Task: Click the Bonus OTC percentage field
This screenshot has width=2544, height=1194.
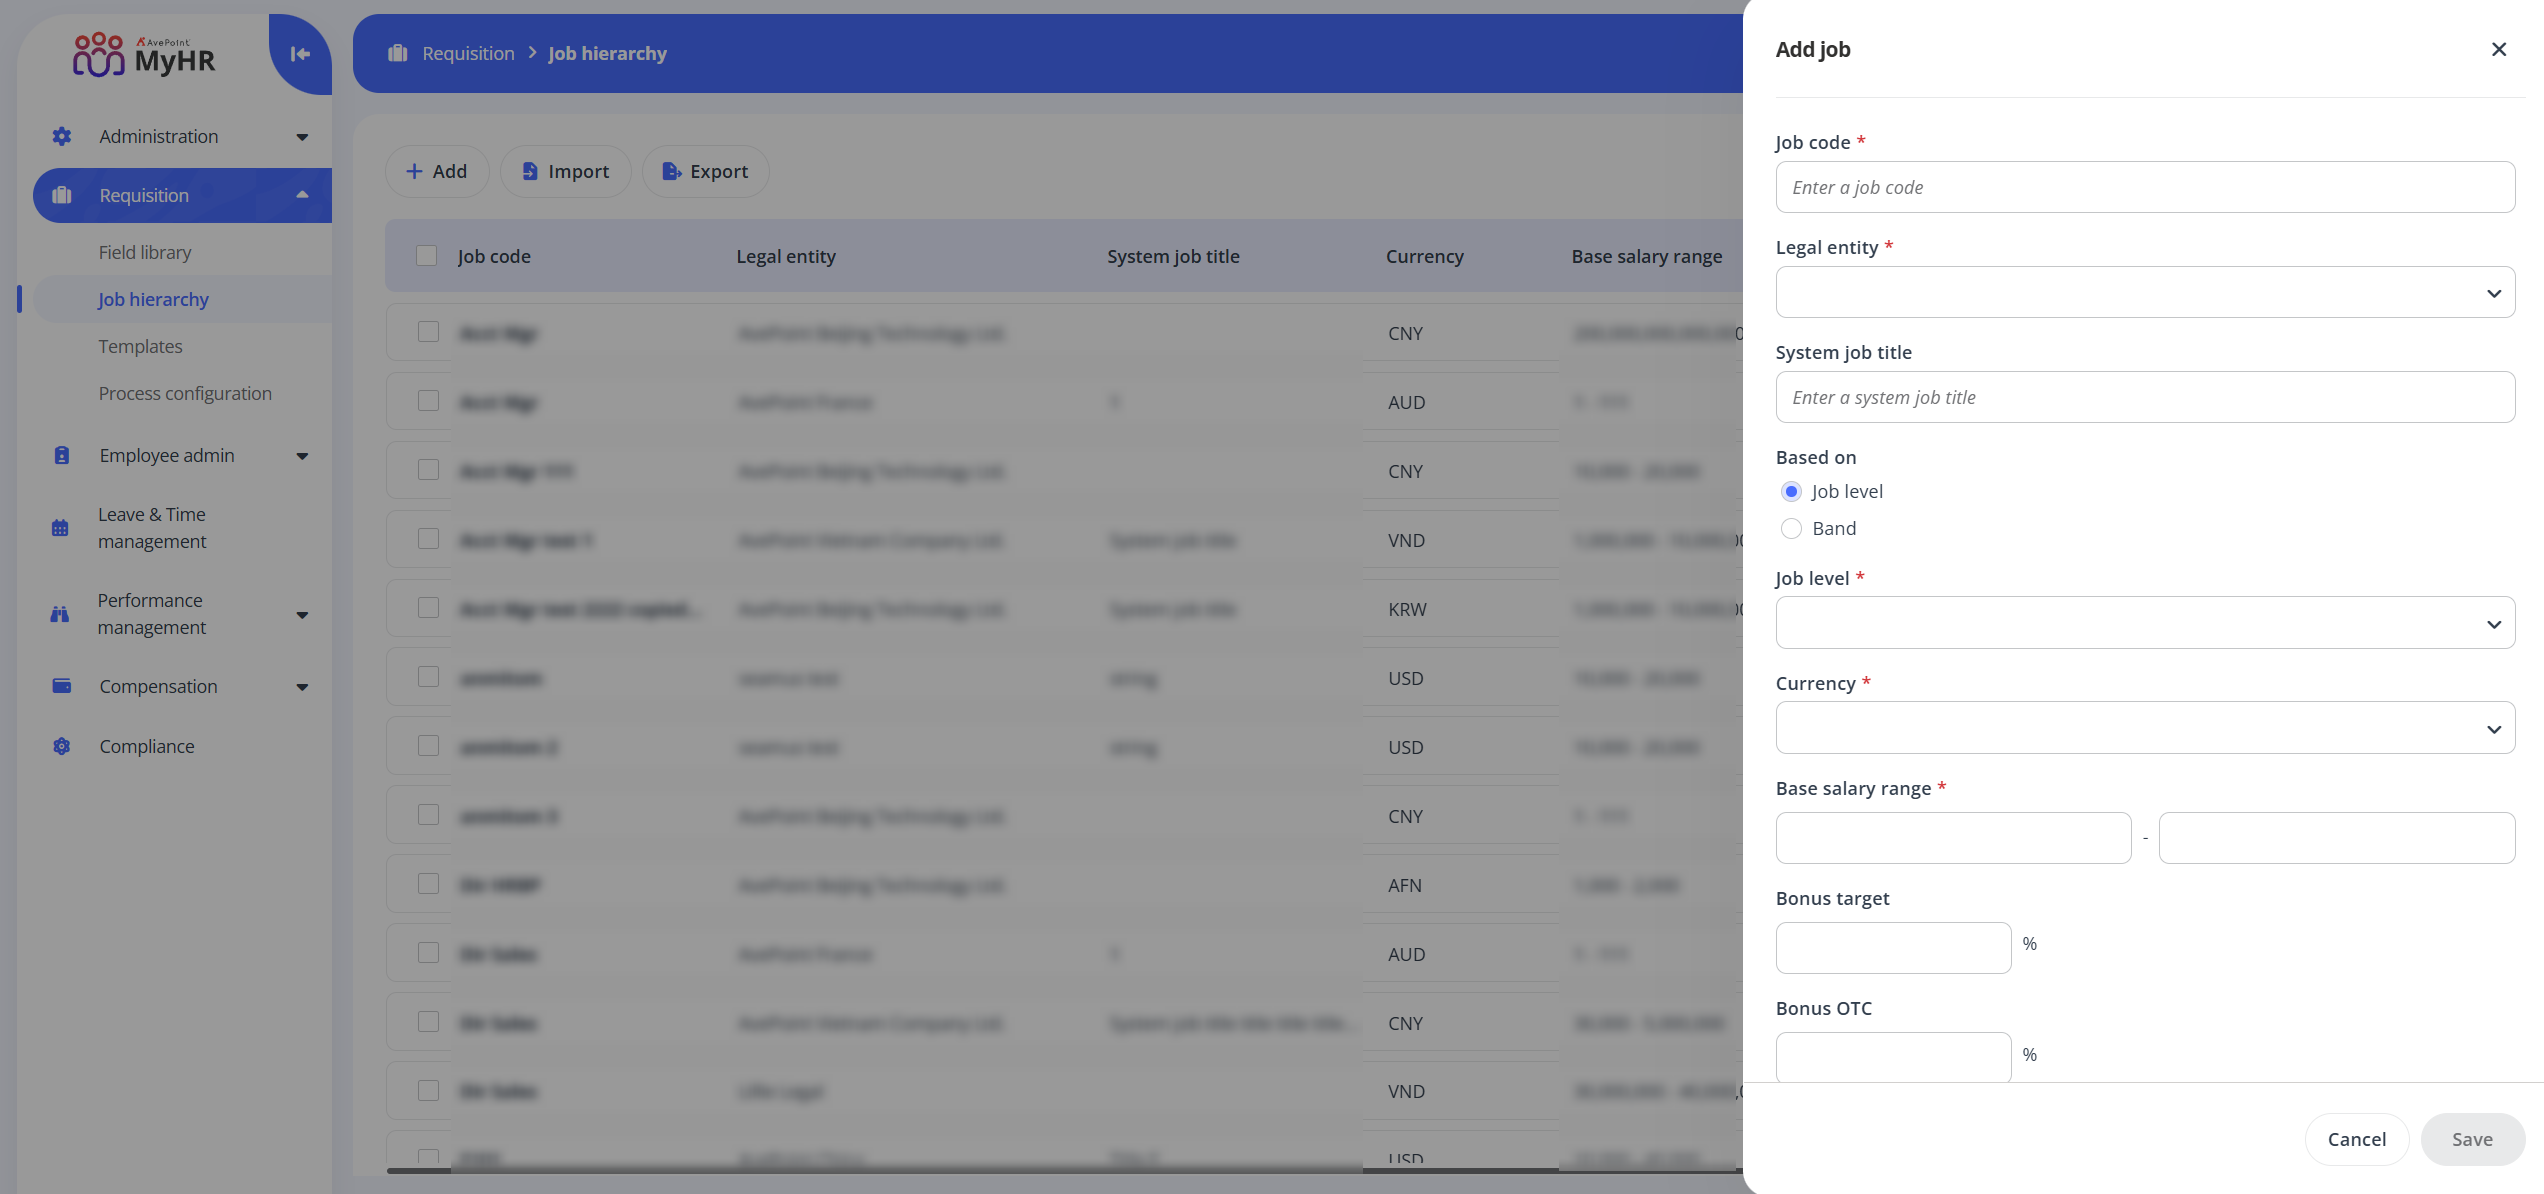Action: (1893, 1057)
